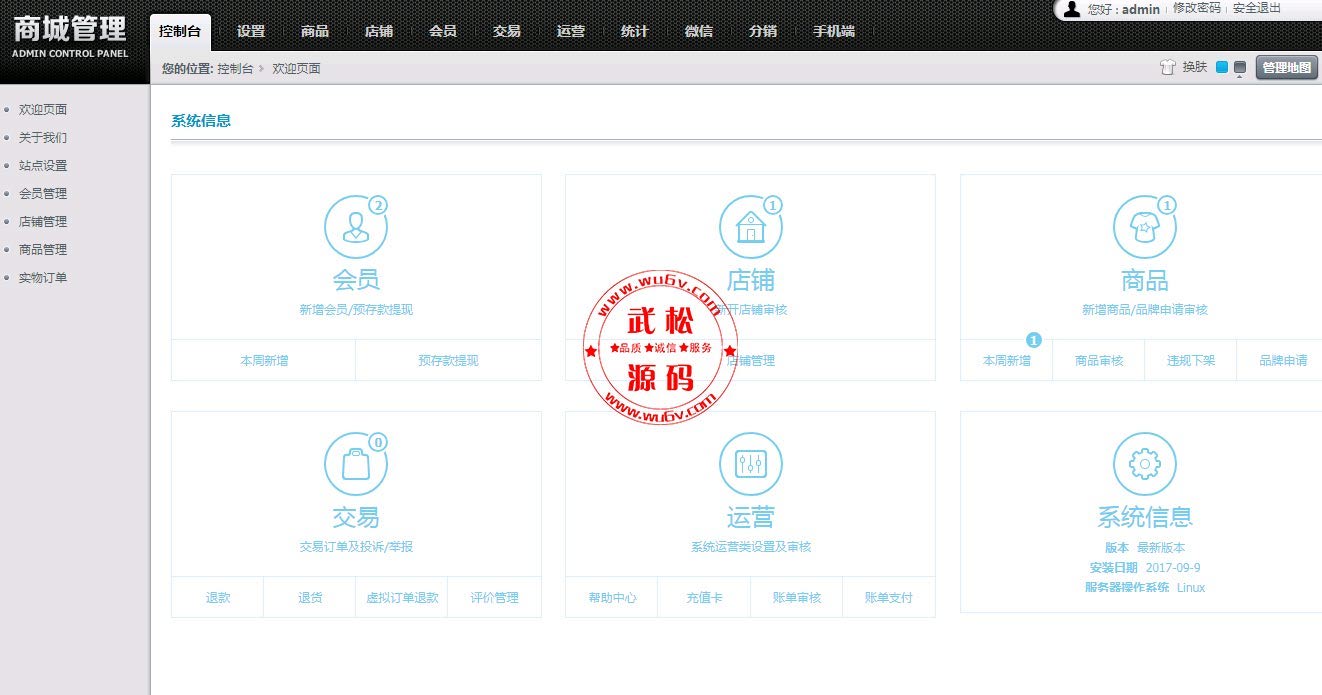Switch to the 设置 tab
1322x695 pixels.
click(251, 32)
